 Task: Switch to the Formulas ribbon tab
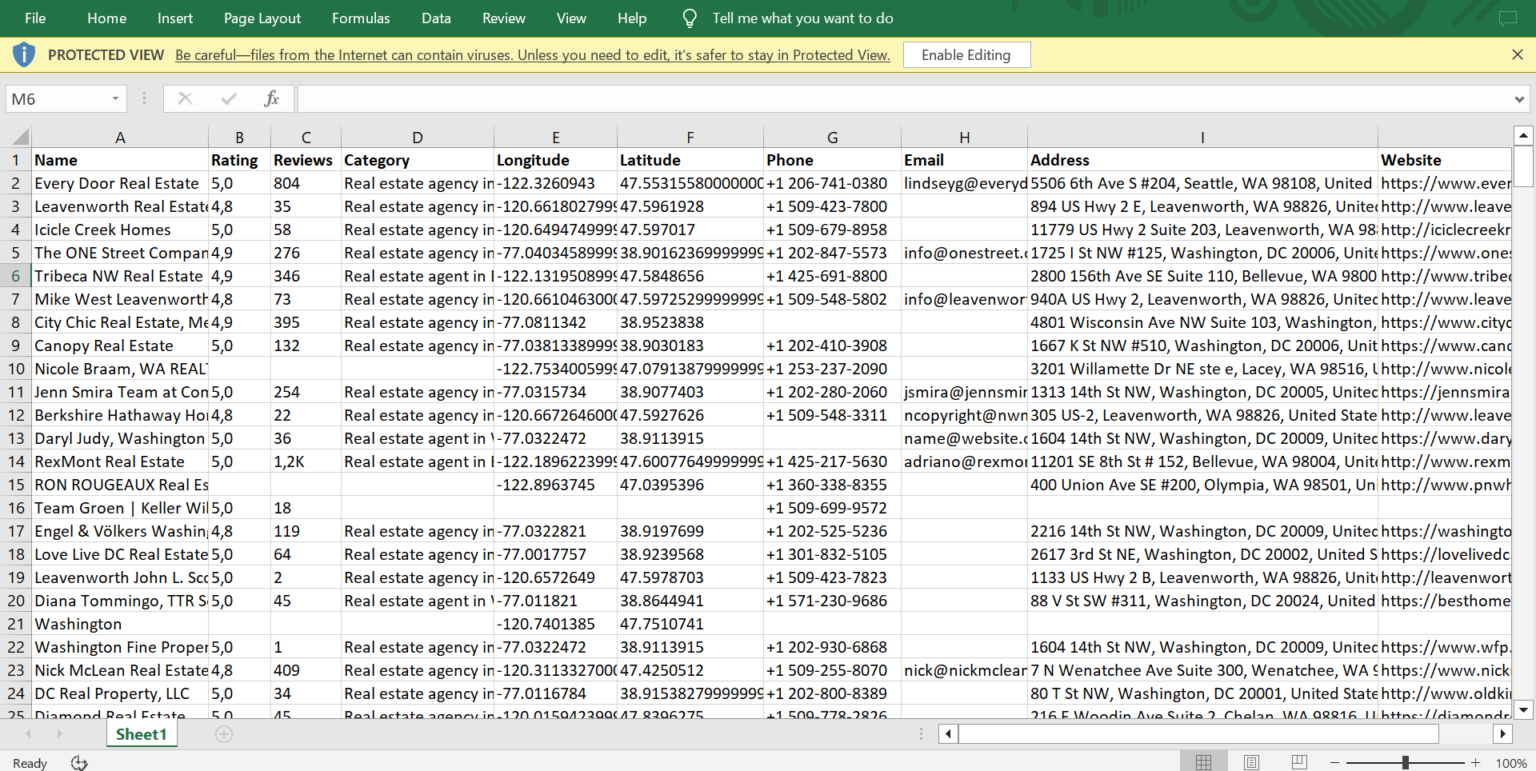[x=360, y=17]
